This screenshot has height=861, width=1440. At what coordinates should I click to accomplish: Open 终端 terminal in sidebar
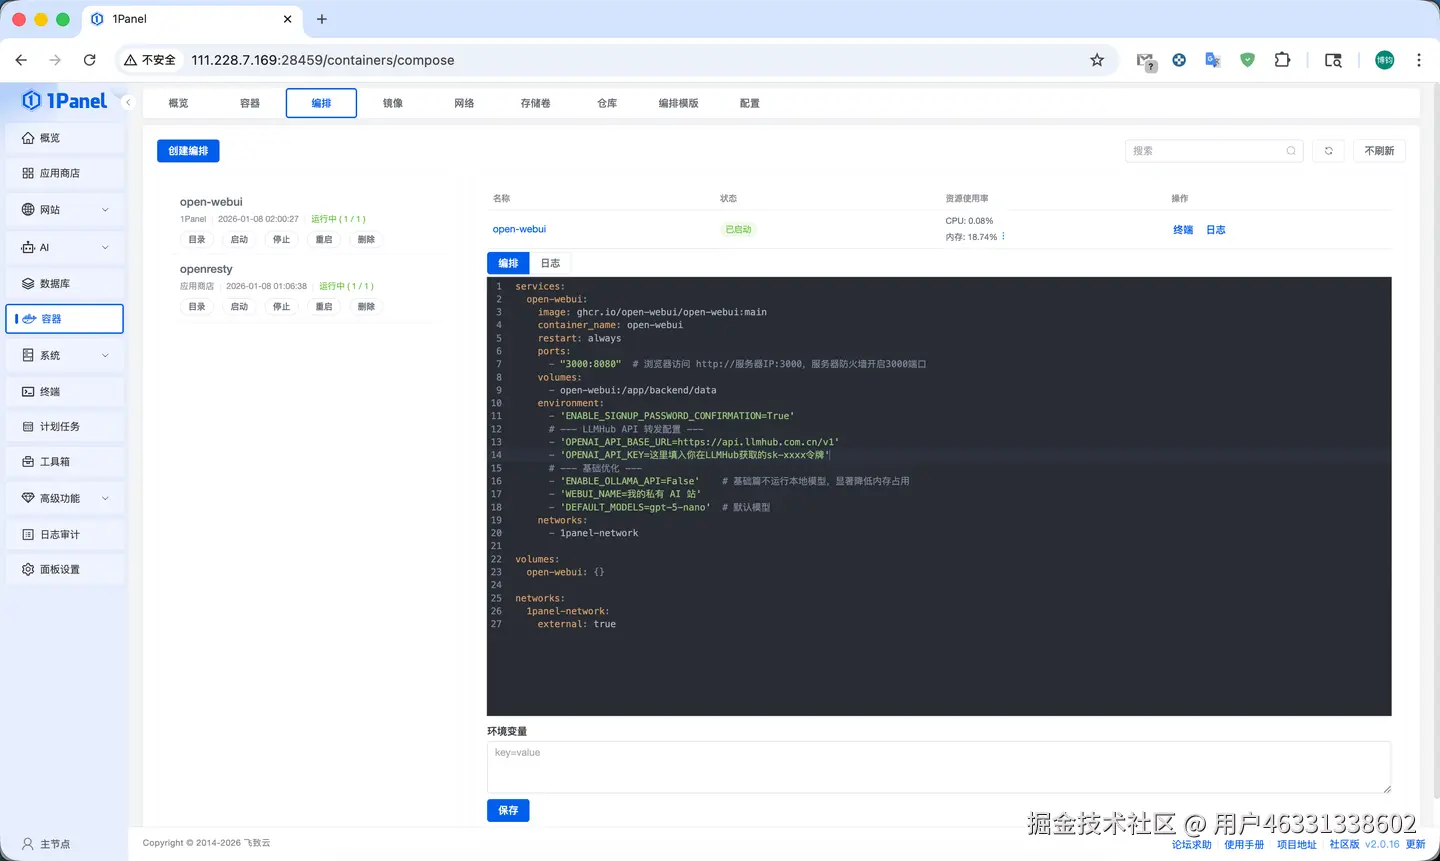click(x=65, y=391)
